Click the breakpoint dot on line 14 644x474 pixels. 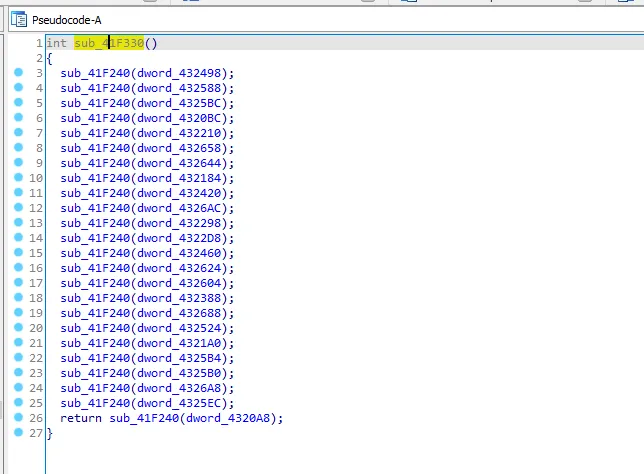[x=18, y=238]
